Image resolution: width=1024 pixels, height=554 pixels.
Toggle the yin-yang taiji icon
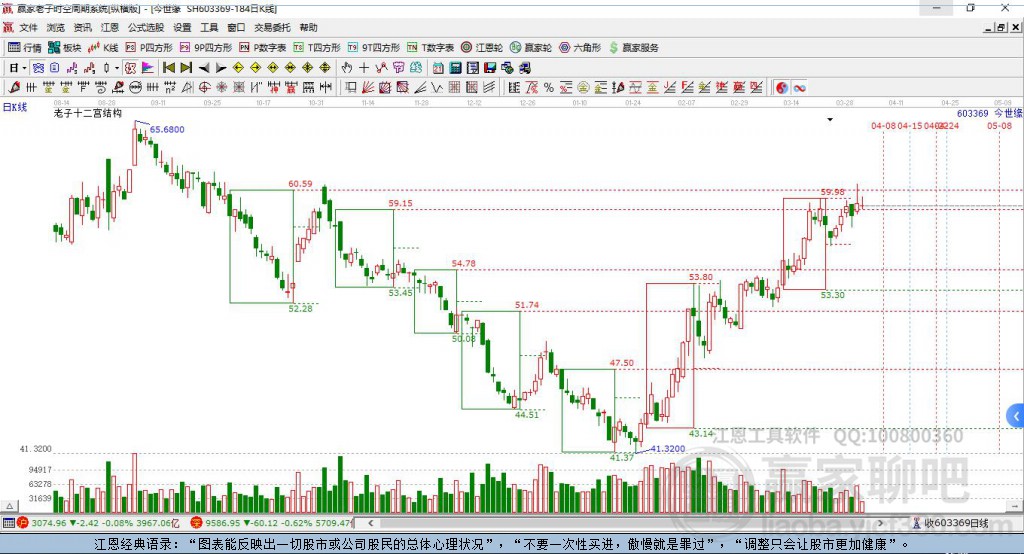click(x=782, y=88)
